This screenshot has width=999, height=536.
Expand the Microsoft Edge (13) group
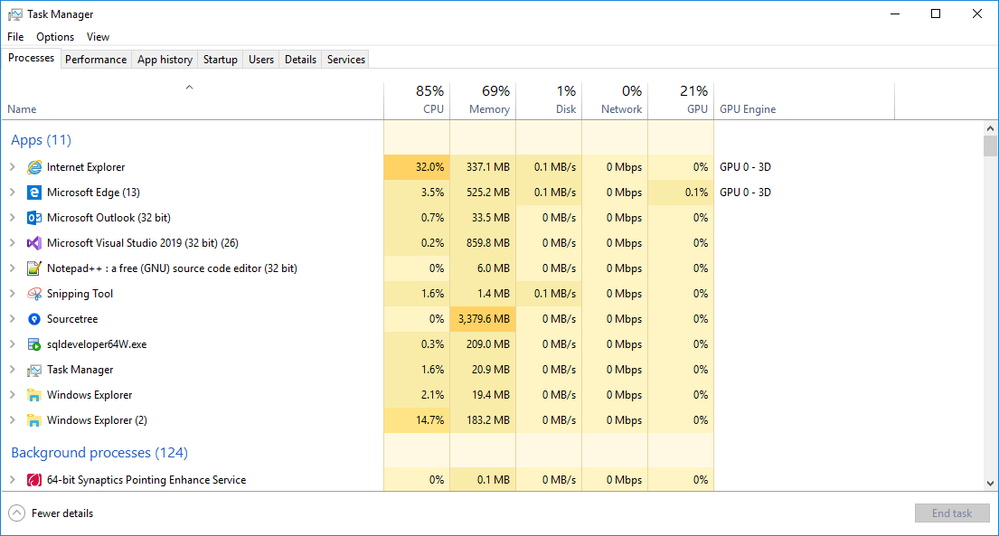pyautogui.click(x=12, y=192)
